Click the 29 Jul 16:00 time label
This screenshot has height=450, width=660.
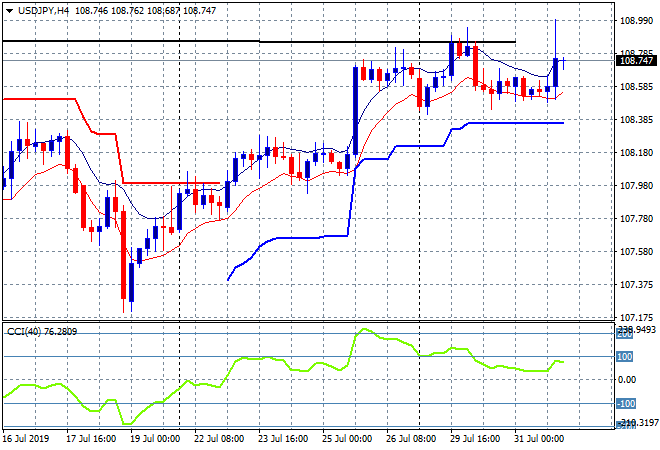[x=475, y=439]
